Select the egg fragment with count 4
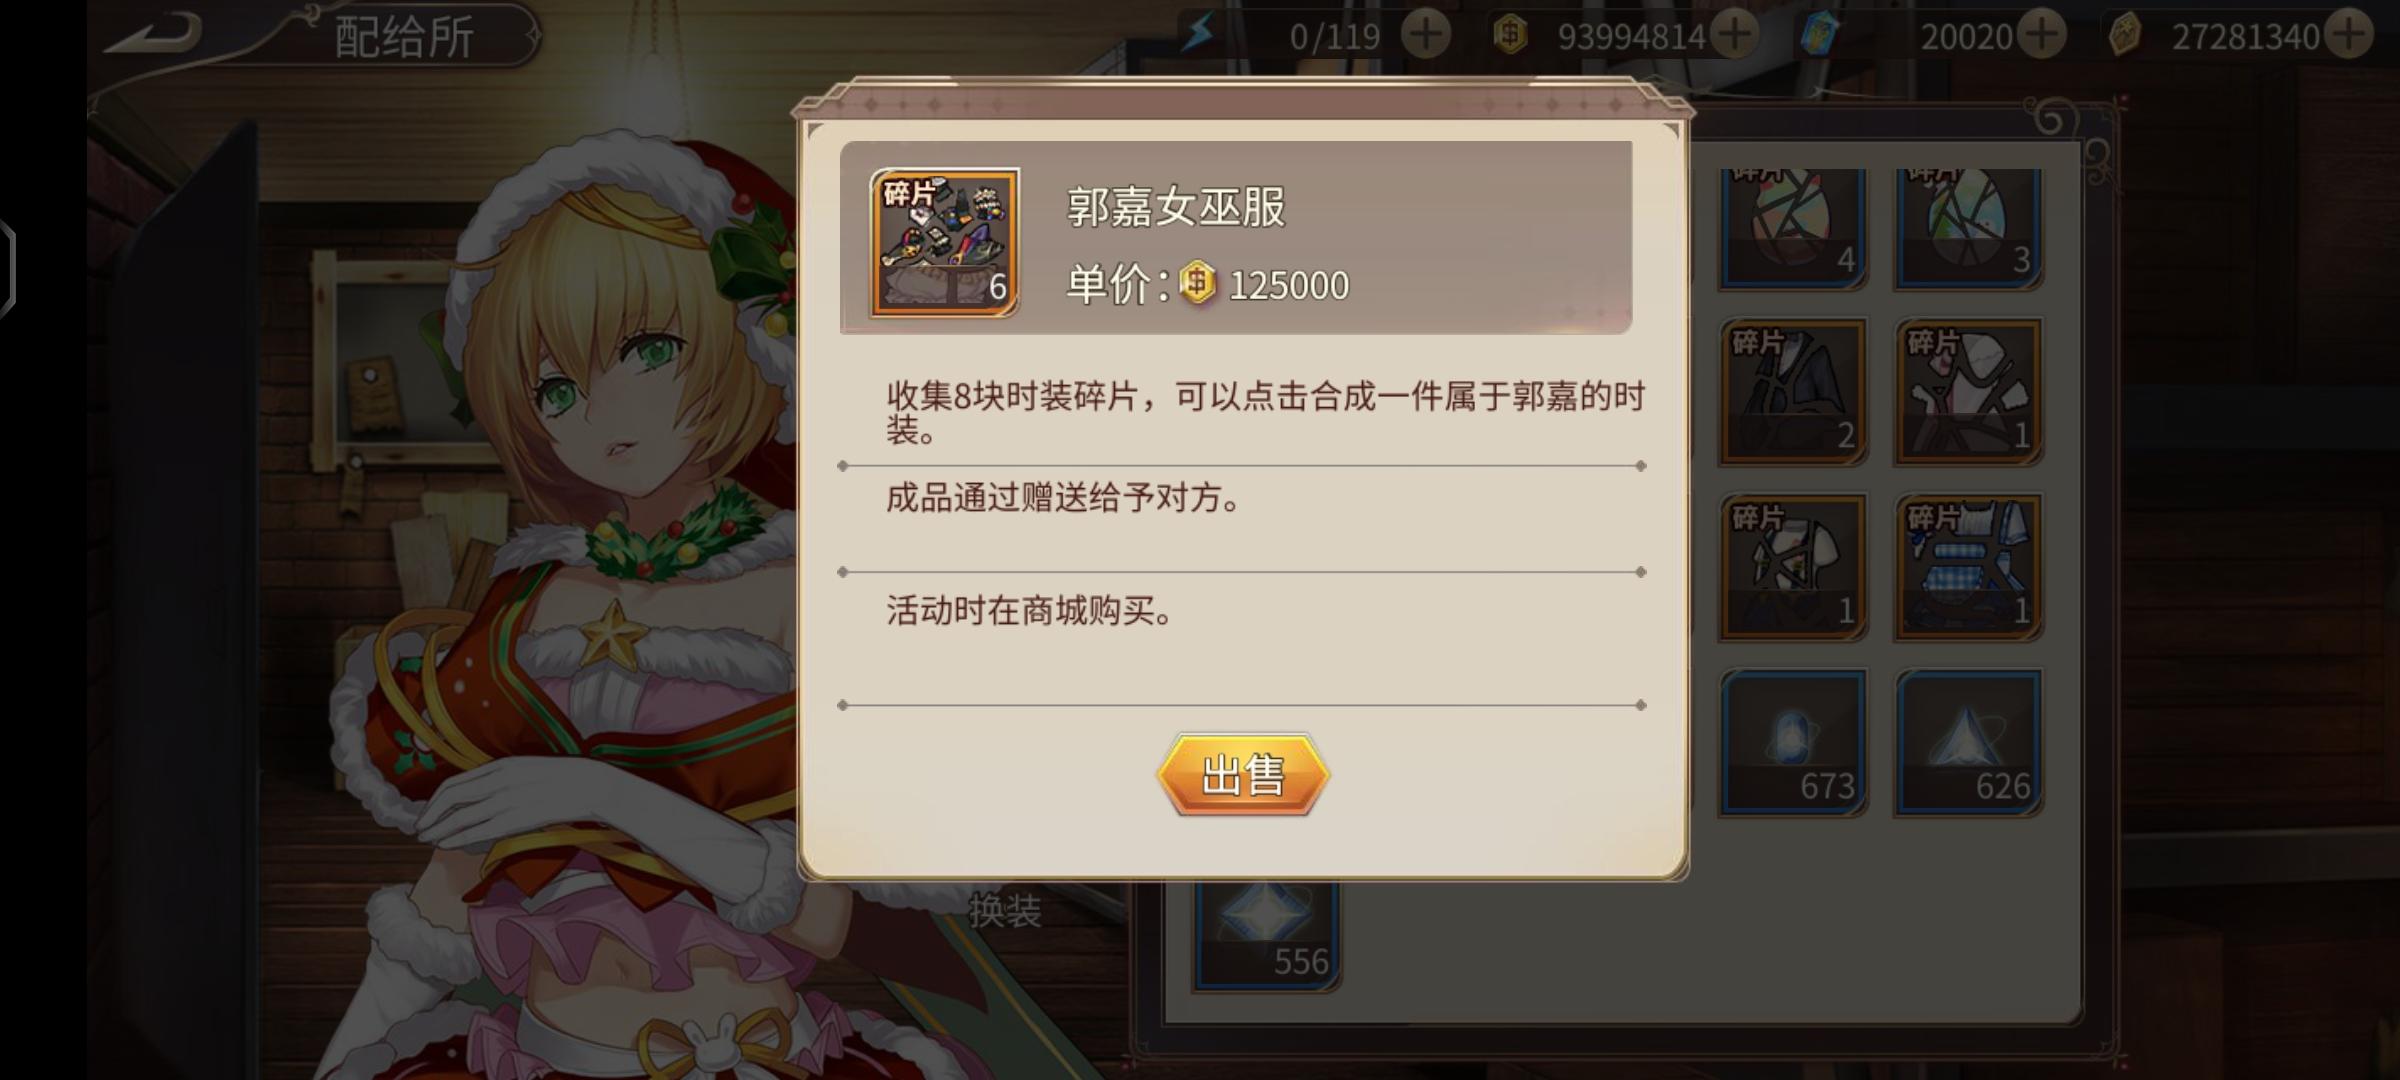This screenshot has height=1080, width=2400. click(1793, 228)
